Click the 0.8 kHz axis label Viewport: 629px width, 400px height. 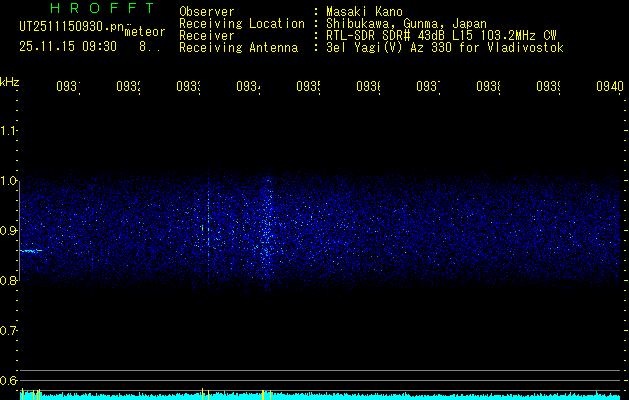(x=8, y=280)
